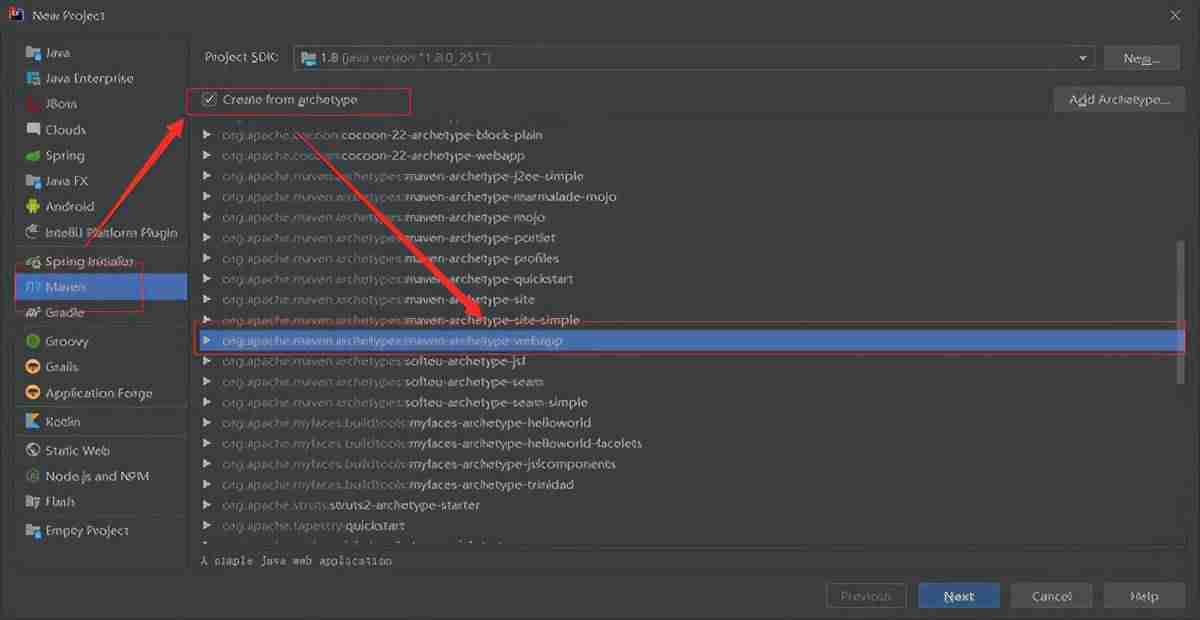Screen dimensions: 1200x620
Task: Expand maven-archetype-marmalade-mojo node
Action: click(x=207, y=197)
